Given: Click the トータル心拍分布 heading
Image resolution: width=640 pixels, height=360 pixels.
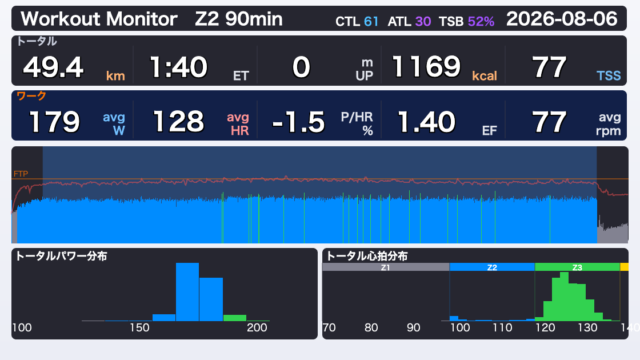Looking at the screenshot, I should click(x=367, y=256).
